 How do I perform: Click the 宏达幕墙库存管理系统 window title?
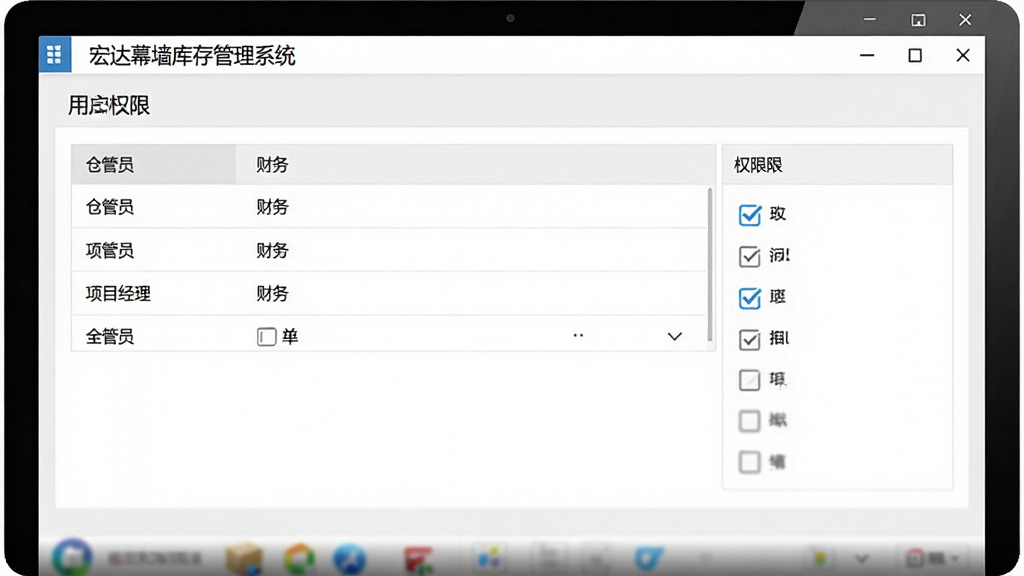click(x=192, y=56)
